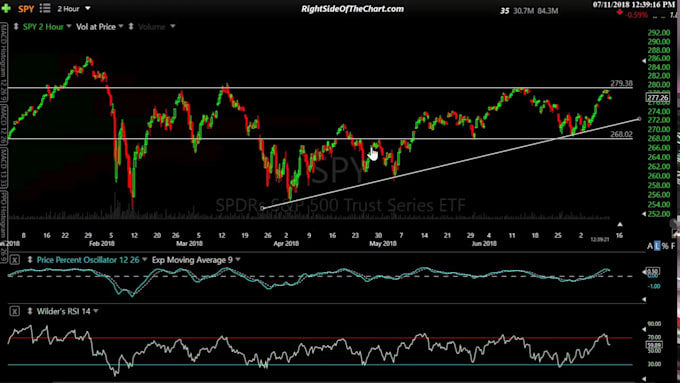The width and height of the screenshot is (680, 383).
Task: Click the RightSideOfTheChart.com title text
Action: click(x=352, y=9)
